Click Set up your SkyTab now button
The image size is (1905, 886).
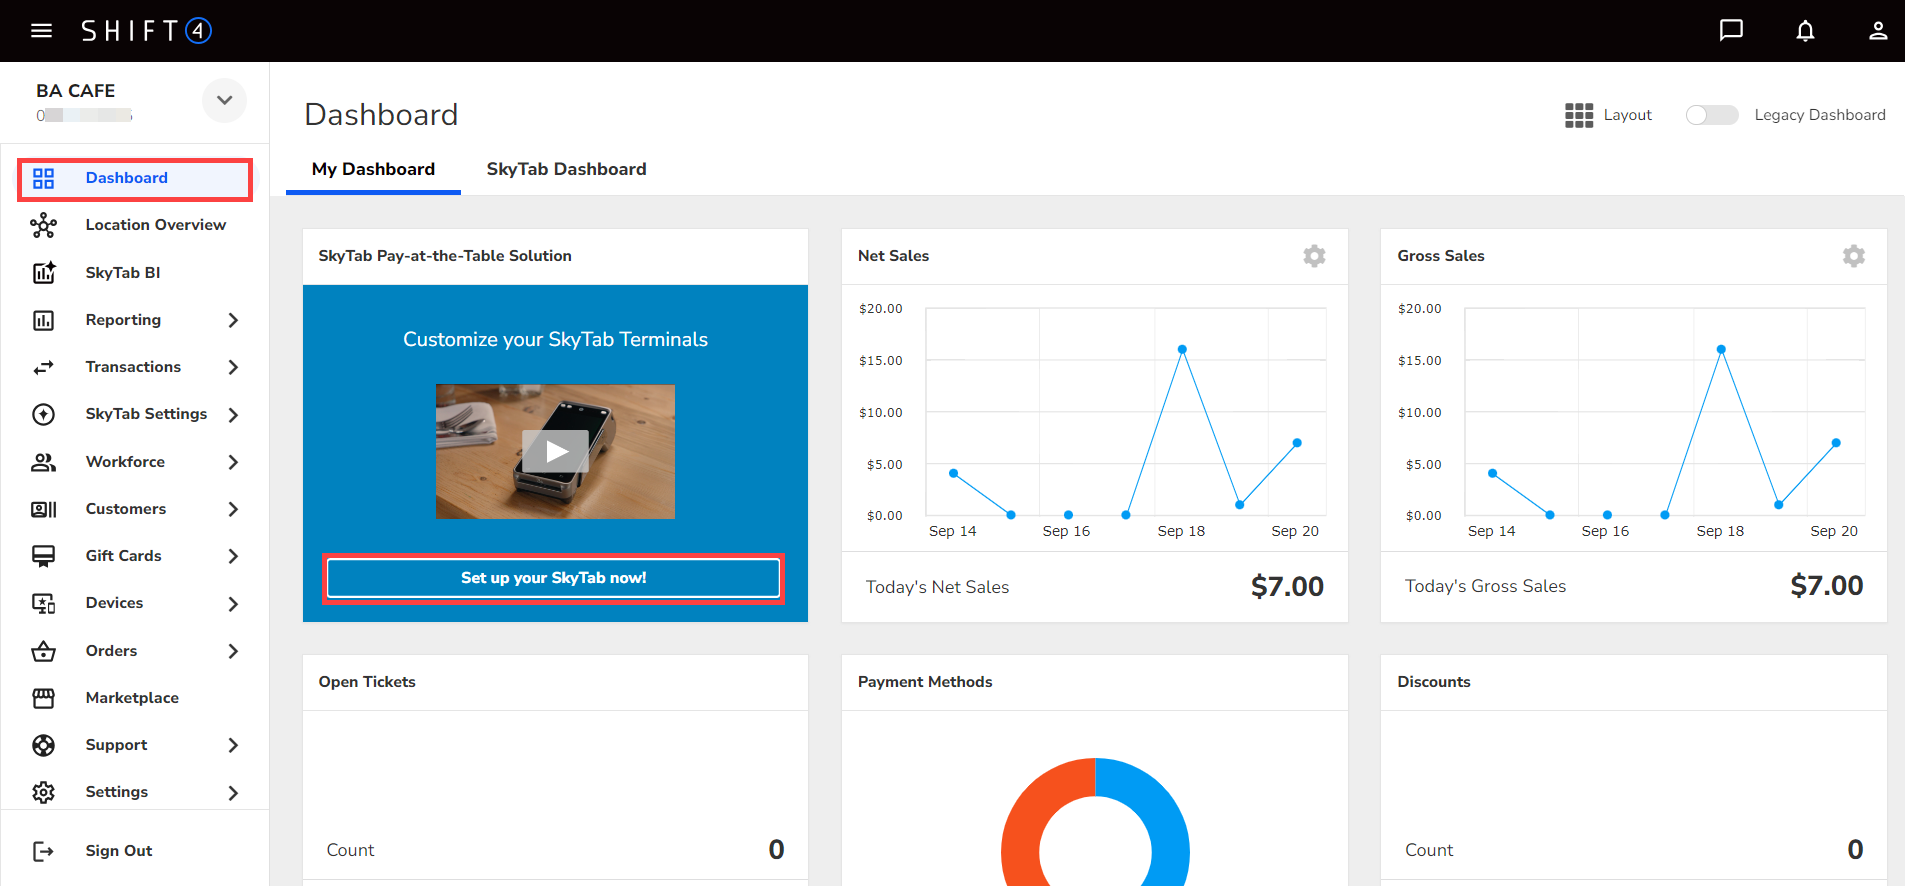(553, 578)
